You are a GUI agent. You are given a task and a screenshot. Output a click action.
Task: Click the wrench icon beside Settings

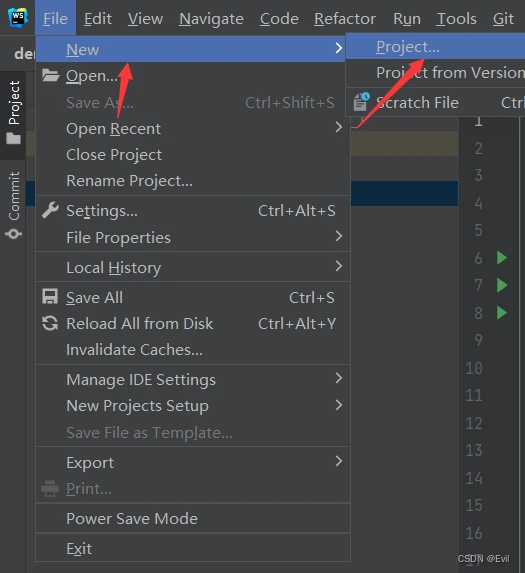[50, 210]
